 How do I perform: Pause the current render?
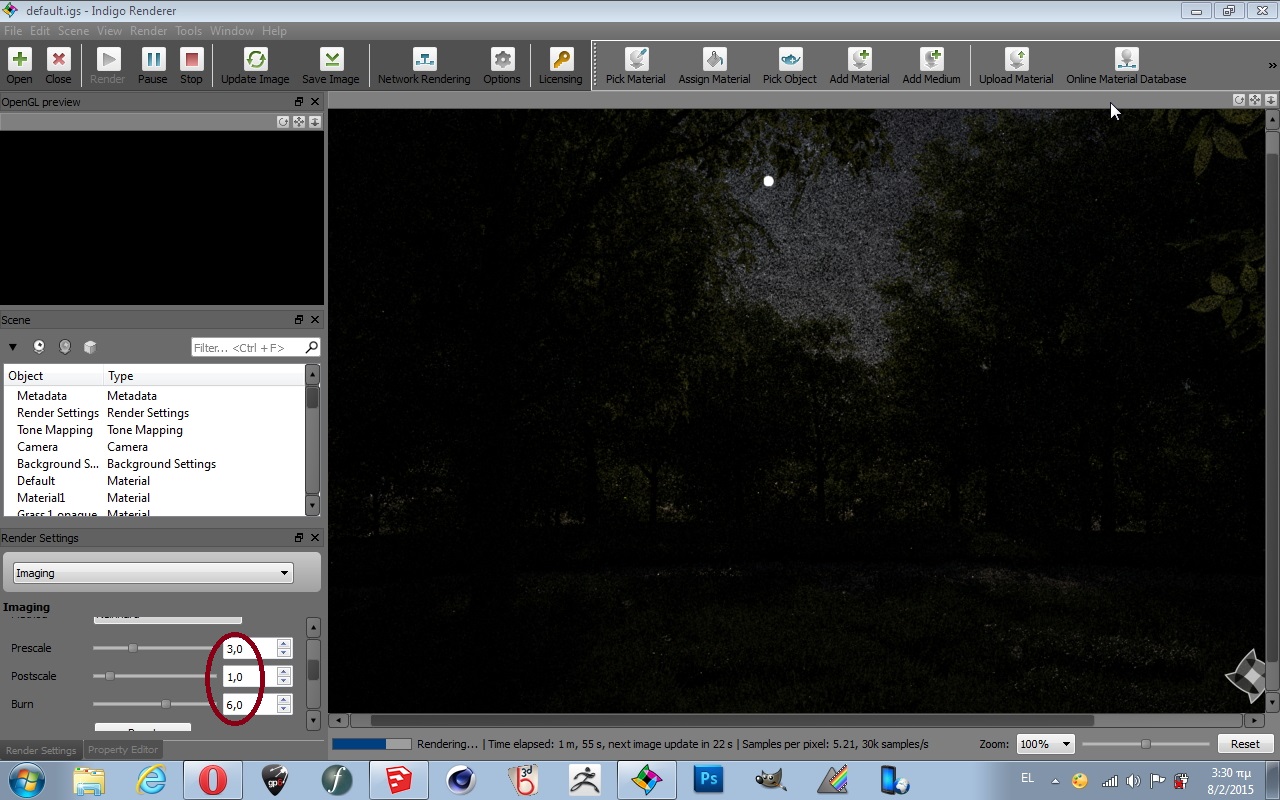click(152, 66)
